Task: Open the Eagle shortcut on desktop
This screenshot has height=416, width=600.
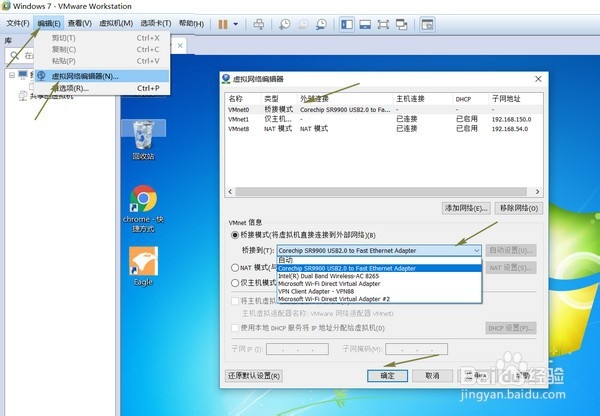Action: pyautogui.click(x=143, y=267)
